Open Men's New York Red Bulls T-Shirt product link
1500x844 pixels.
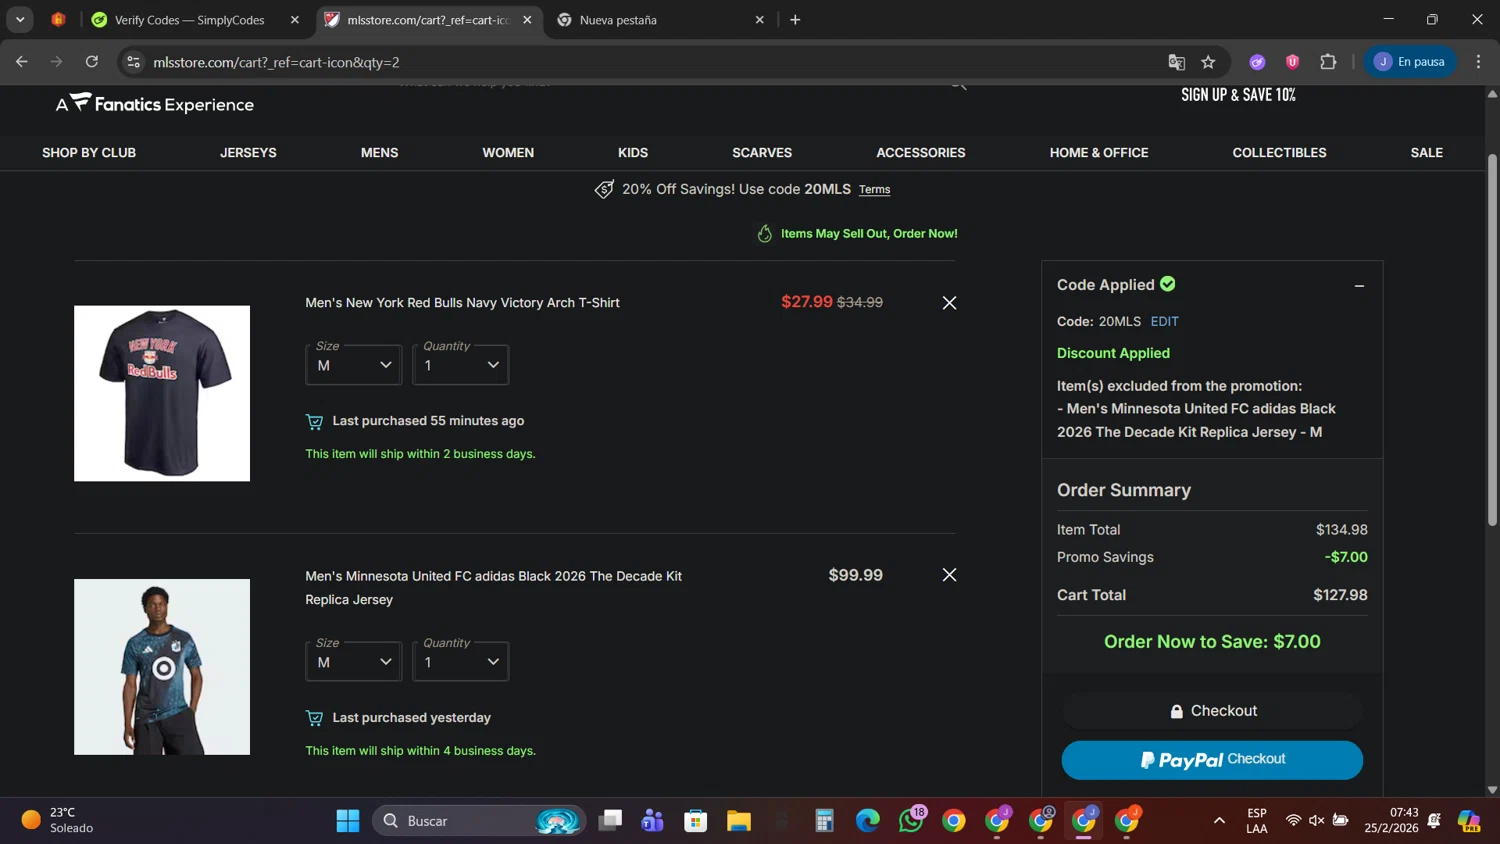pos(462,303)
